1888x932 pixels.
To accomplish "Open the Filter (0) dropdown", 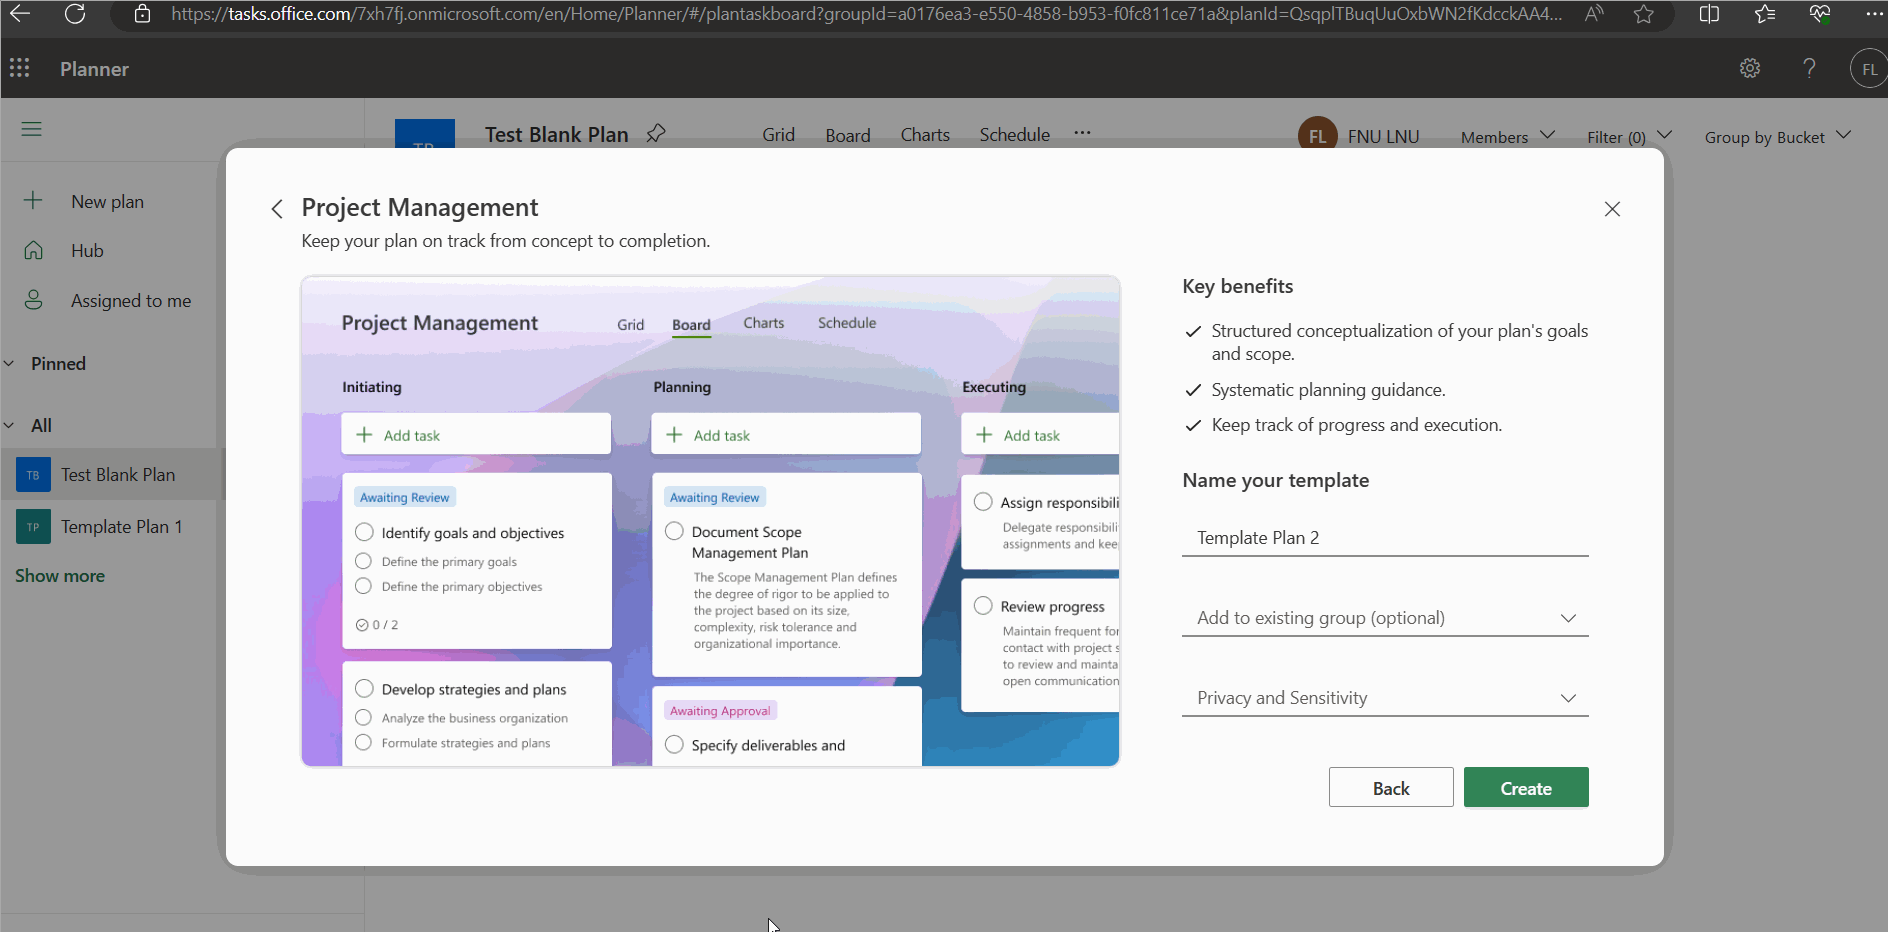I will tap(1629, 136).
